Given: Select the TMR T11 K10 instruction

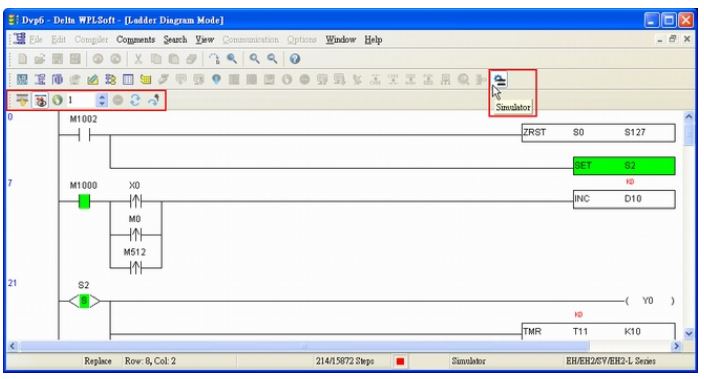Looking at the screenshot, I should (x=598, y=331).
